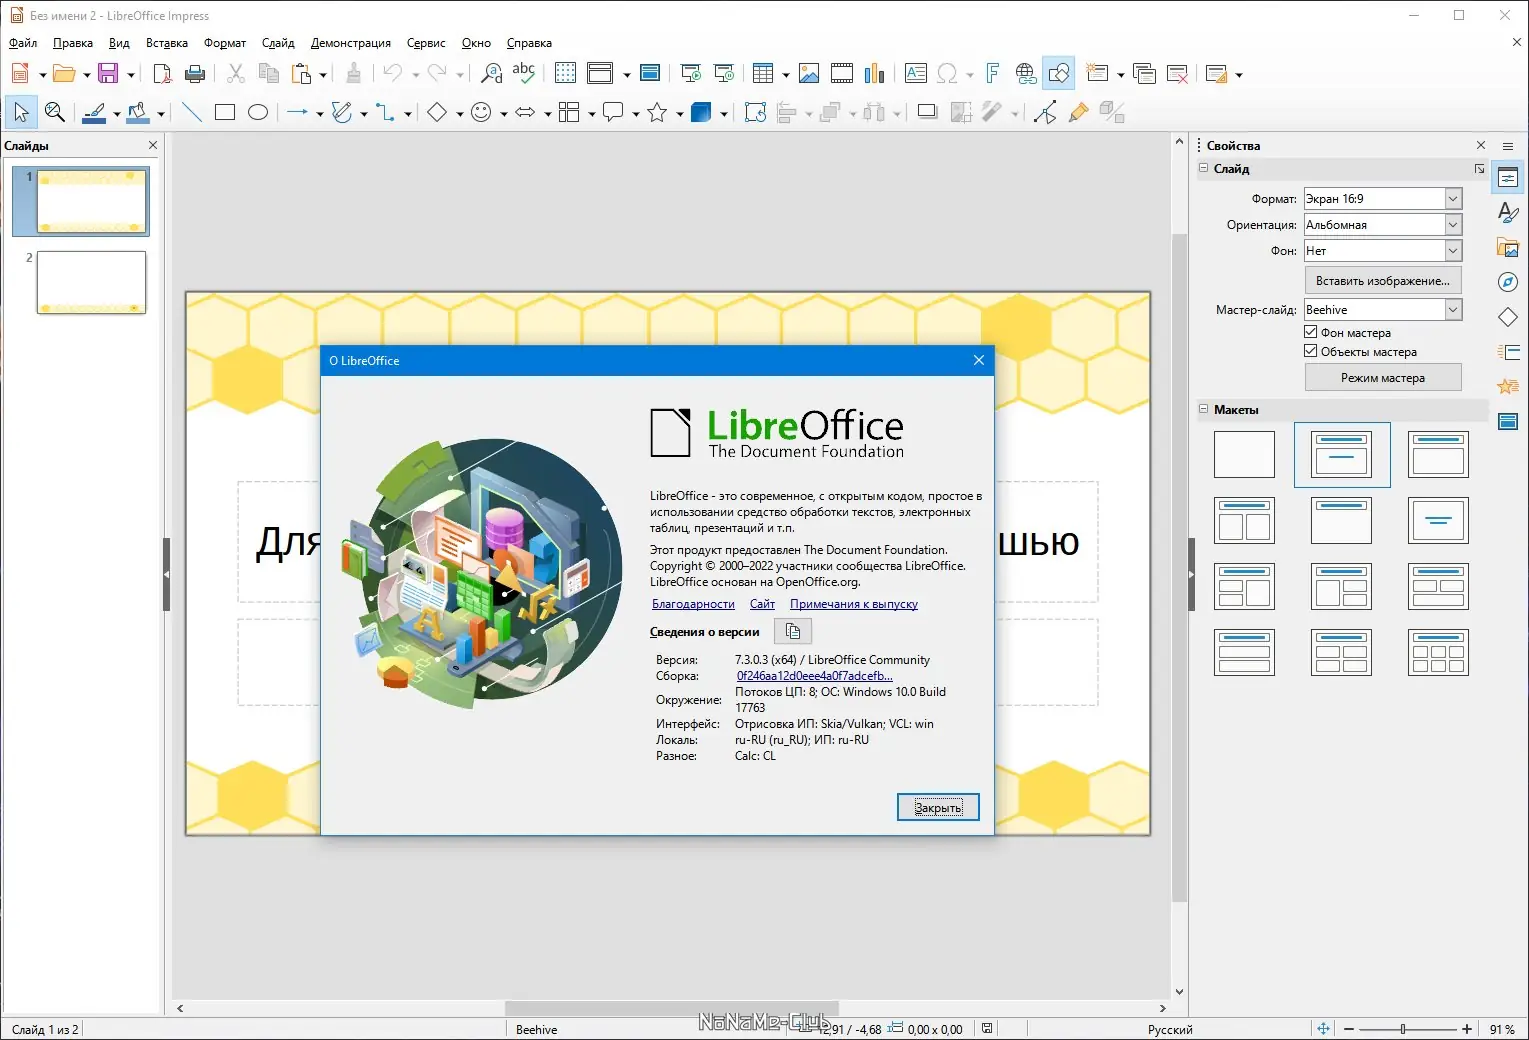Open the Сервис menu
The height and width of the screenshot is (1040, 1529).
tap(426, 43)
